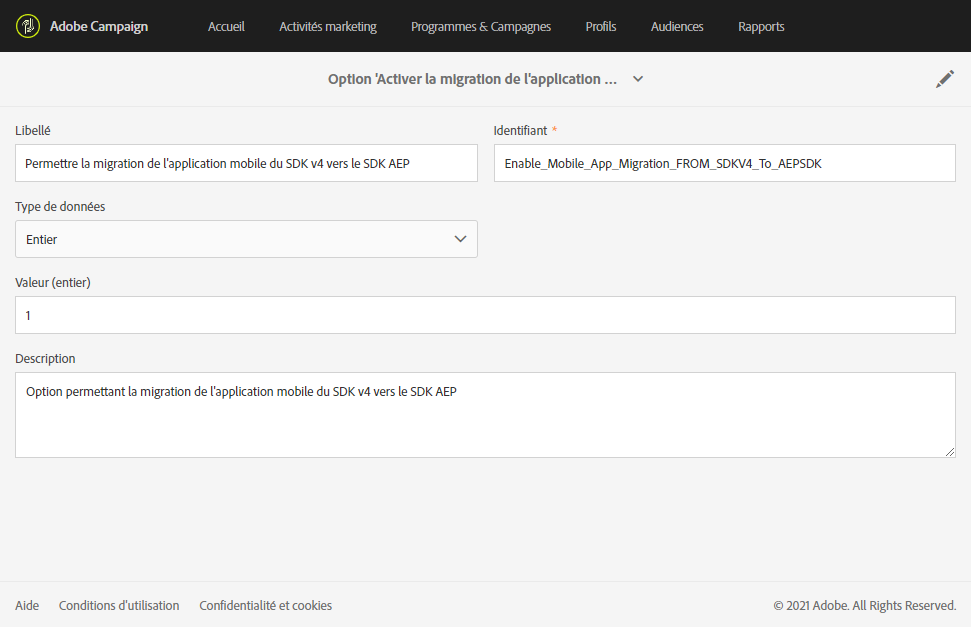Open the Rapports menu
The image size is (971, 627).
[761, 27]
